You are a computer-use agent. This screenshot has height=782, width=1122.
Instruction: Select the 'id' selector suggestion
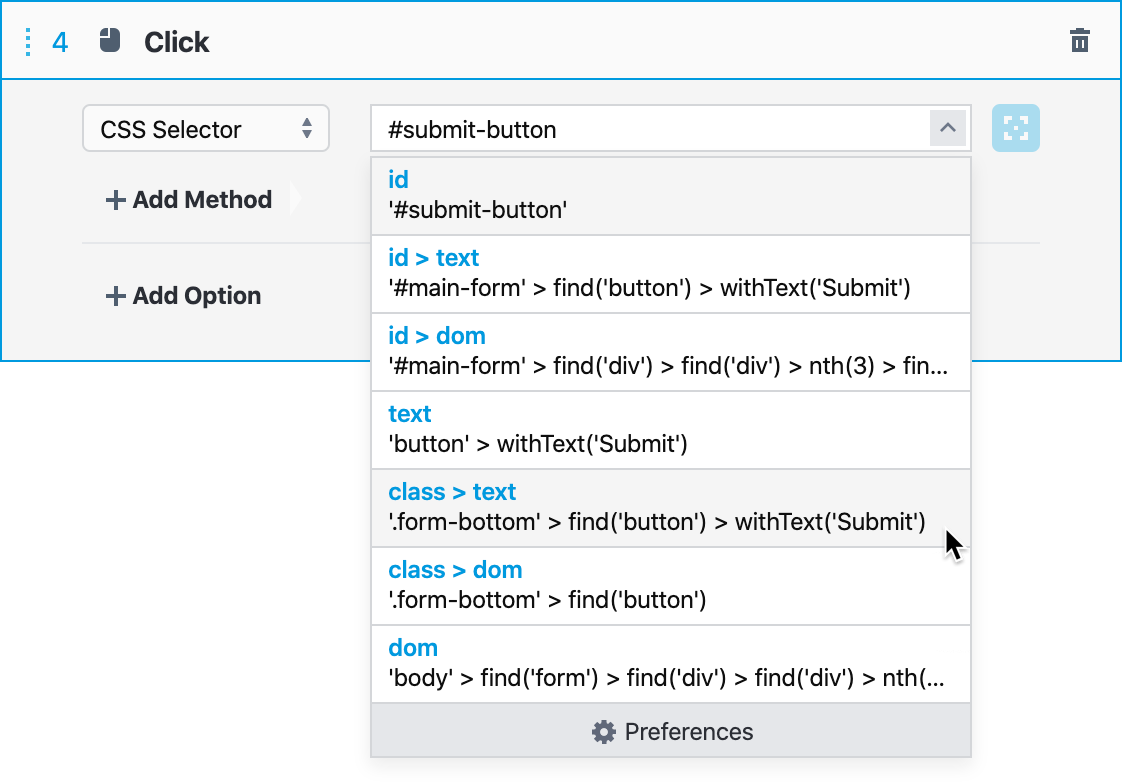click(670, 195)
